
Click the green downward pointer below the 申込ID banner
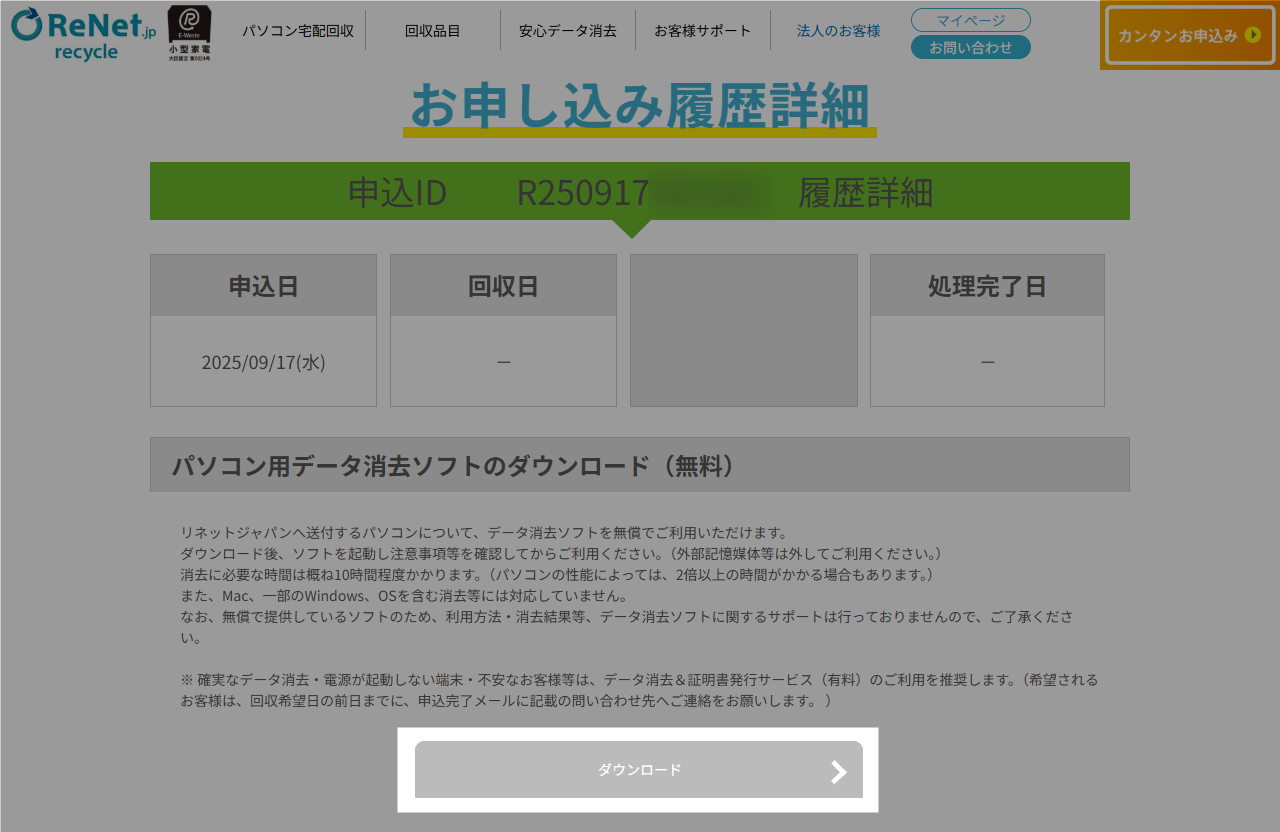coord(631,229)
